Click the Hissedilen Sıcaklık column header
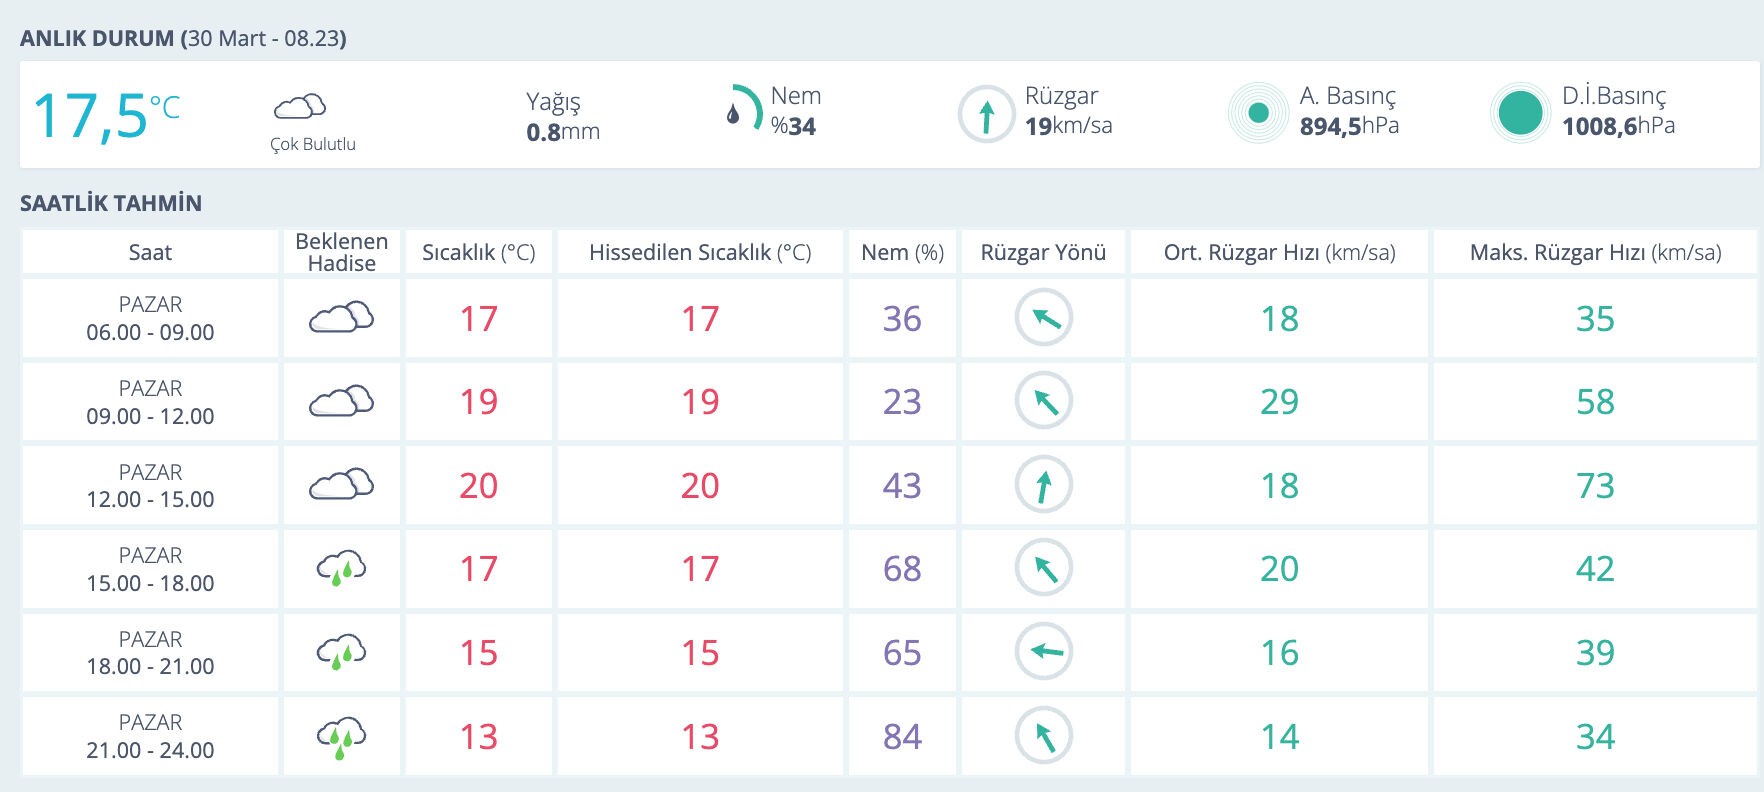The width and height of the screenshot is (1764, 792). 700,253
